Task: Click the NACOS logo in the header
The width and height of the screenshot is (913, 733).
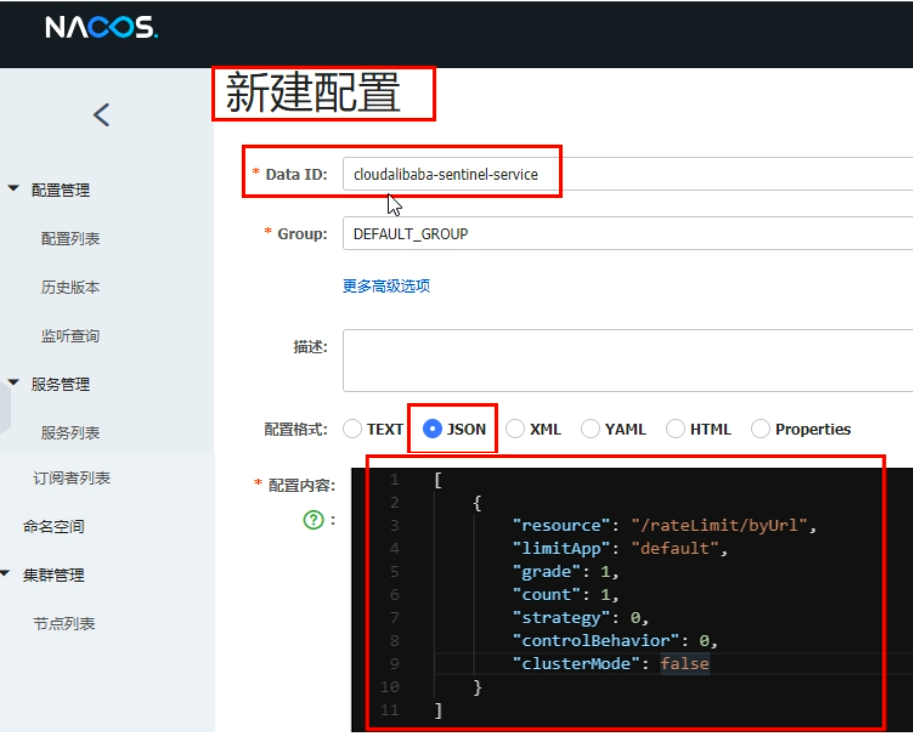Action: coord(101,27)
